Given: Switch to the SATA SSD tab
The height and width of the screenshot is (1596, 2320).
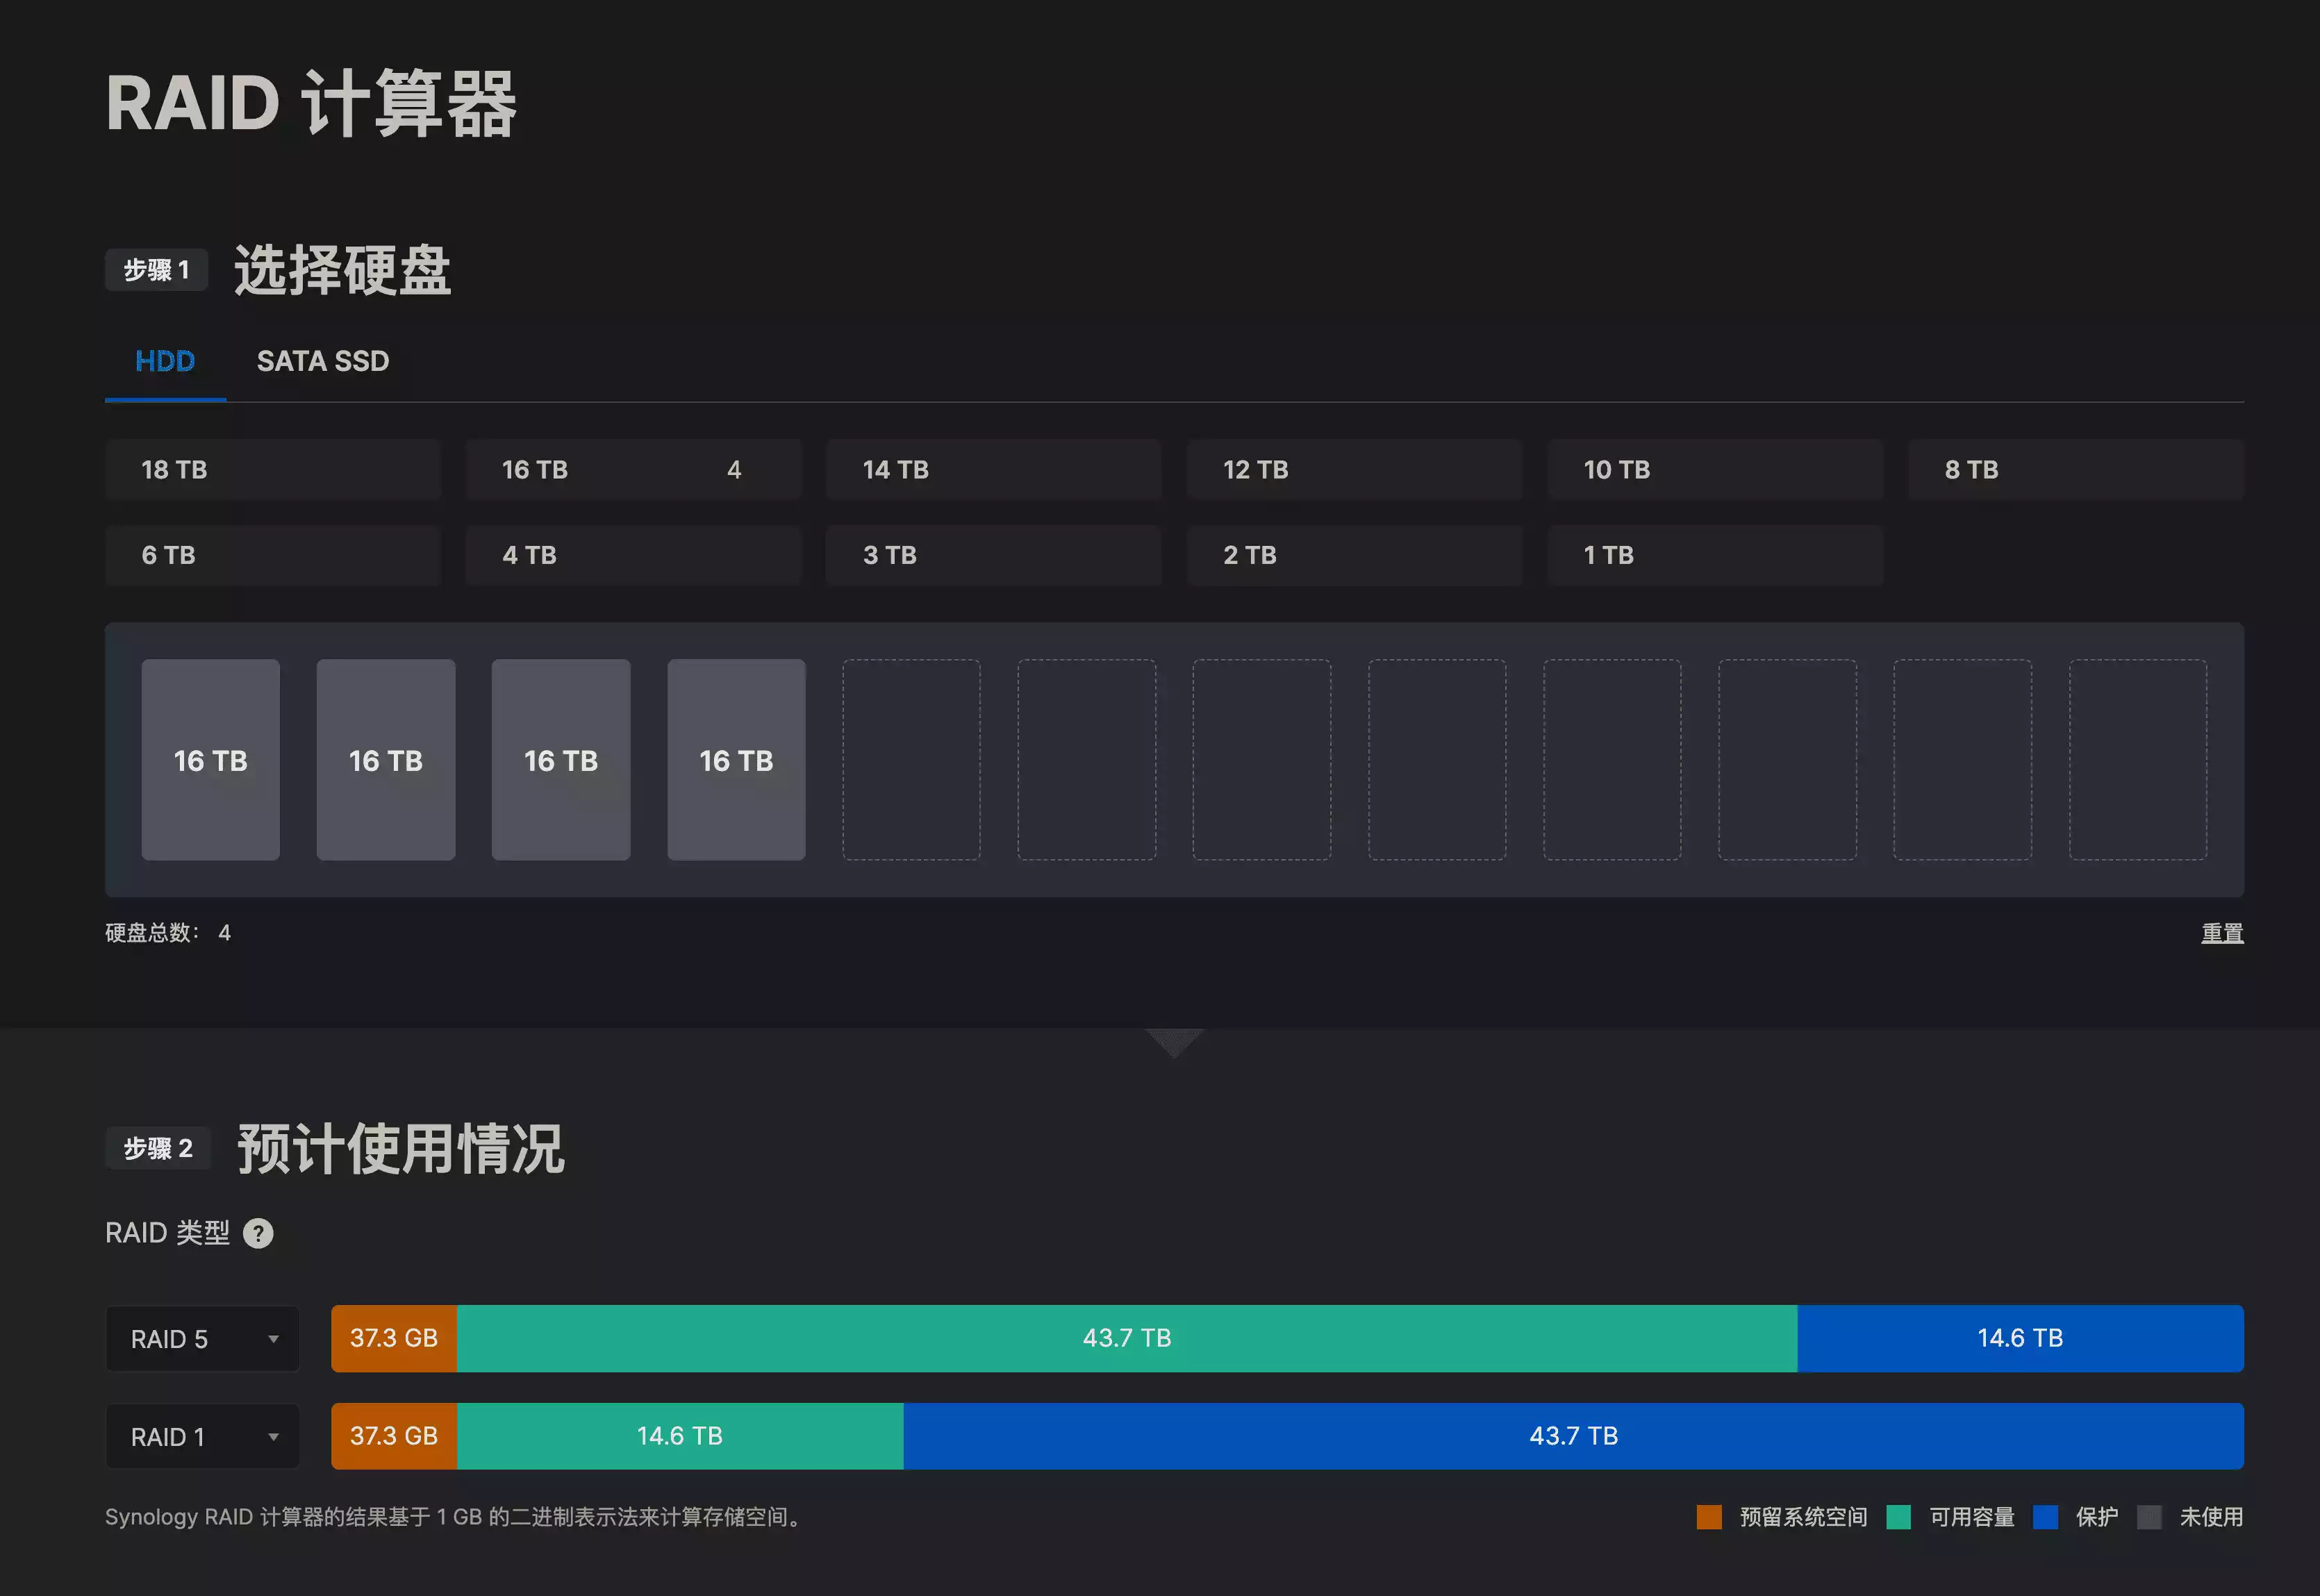Looking at the screenshot, I should pyautogui.click(x=322, y=361).
